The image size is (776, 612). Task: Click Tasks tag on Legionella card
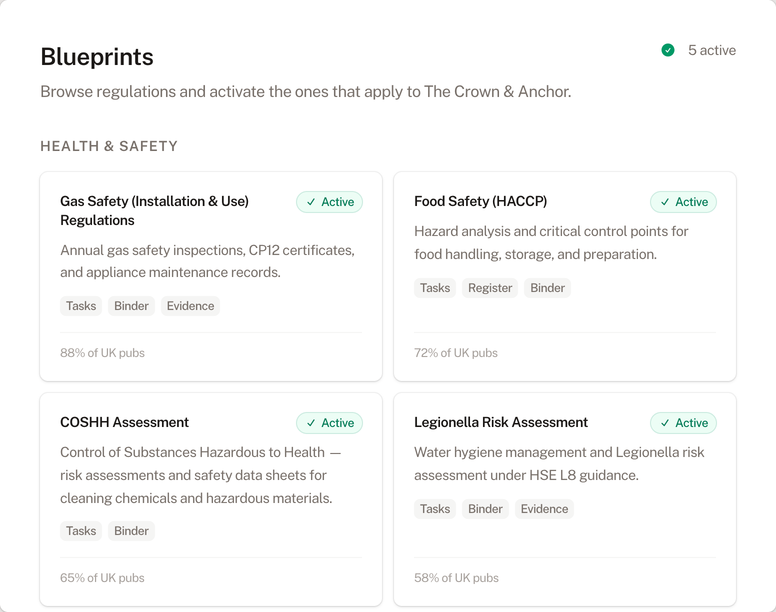(435, 509)
